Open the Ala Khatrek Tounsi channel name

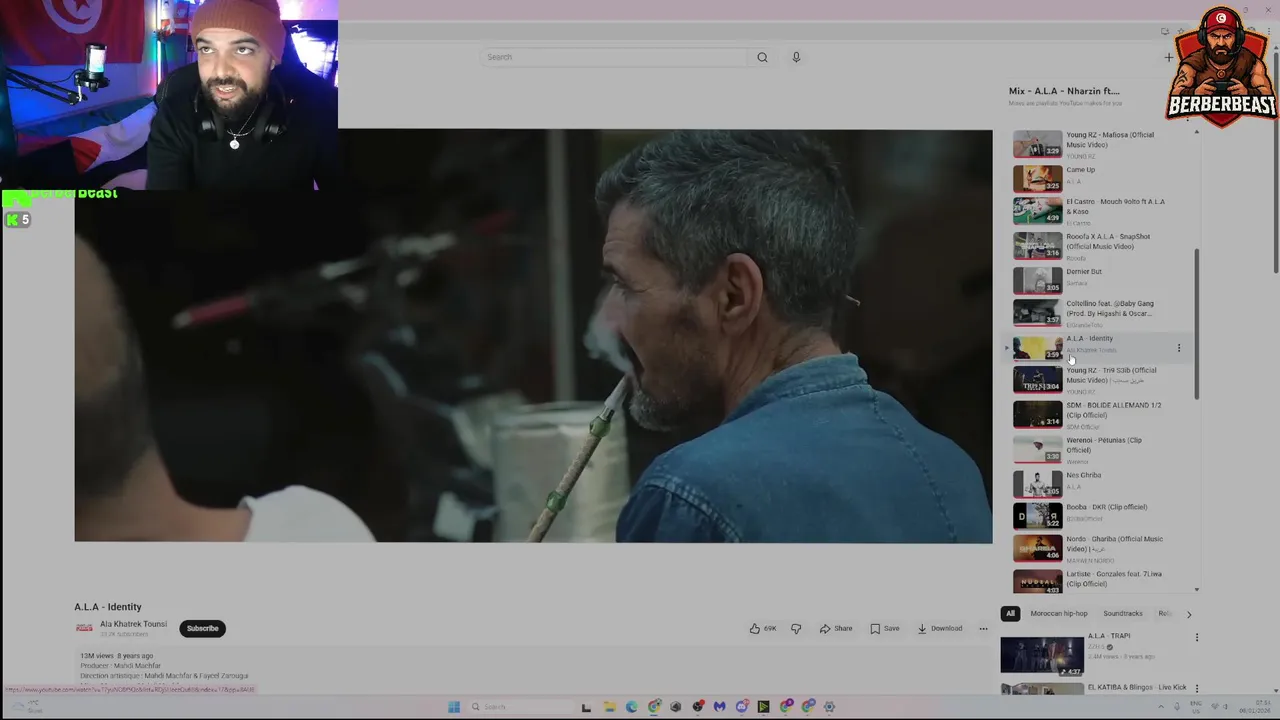[x=133, y=624]
